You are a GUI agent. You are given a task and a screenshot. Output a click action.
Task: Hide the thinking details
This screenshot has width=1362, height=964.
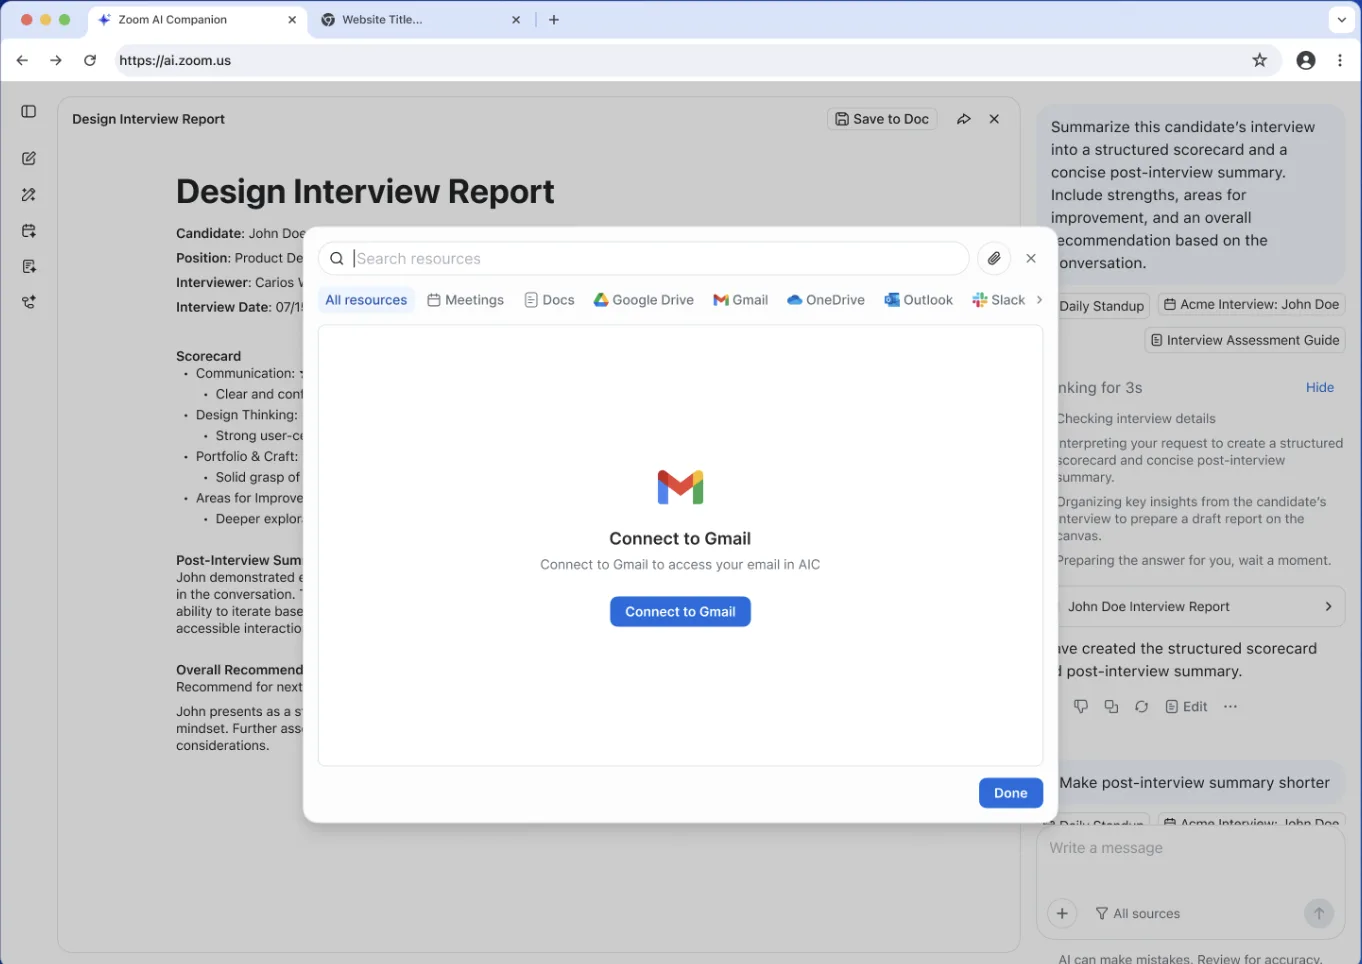pyautogui.click(x=1319, y=387)
